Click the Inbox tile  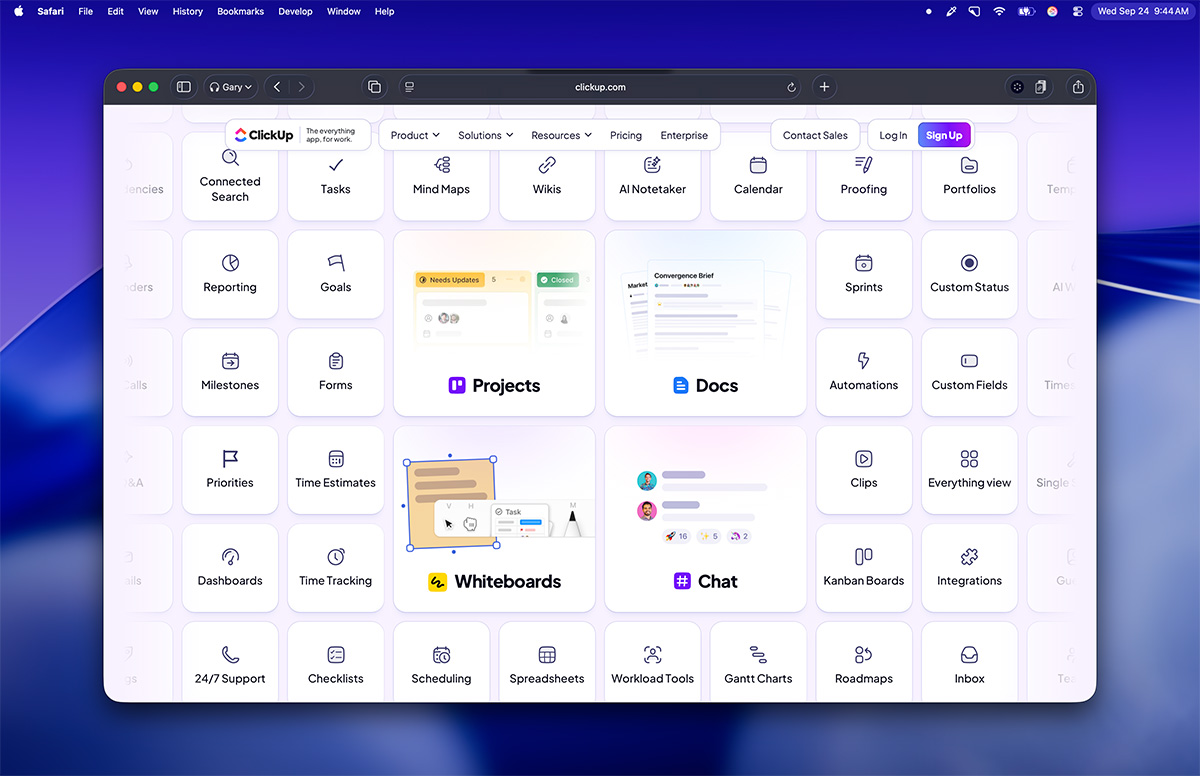(970, 662)
